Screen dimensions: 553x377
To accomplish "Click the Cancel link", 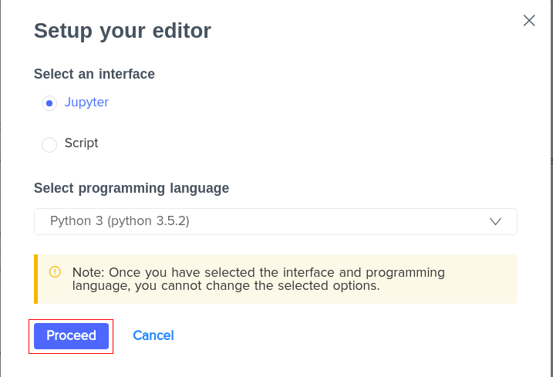I will tap(153, 335).
